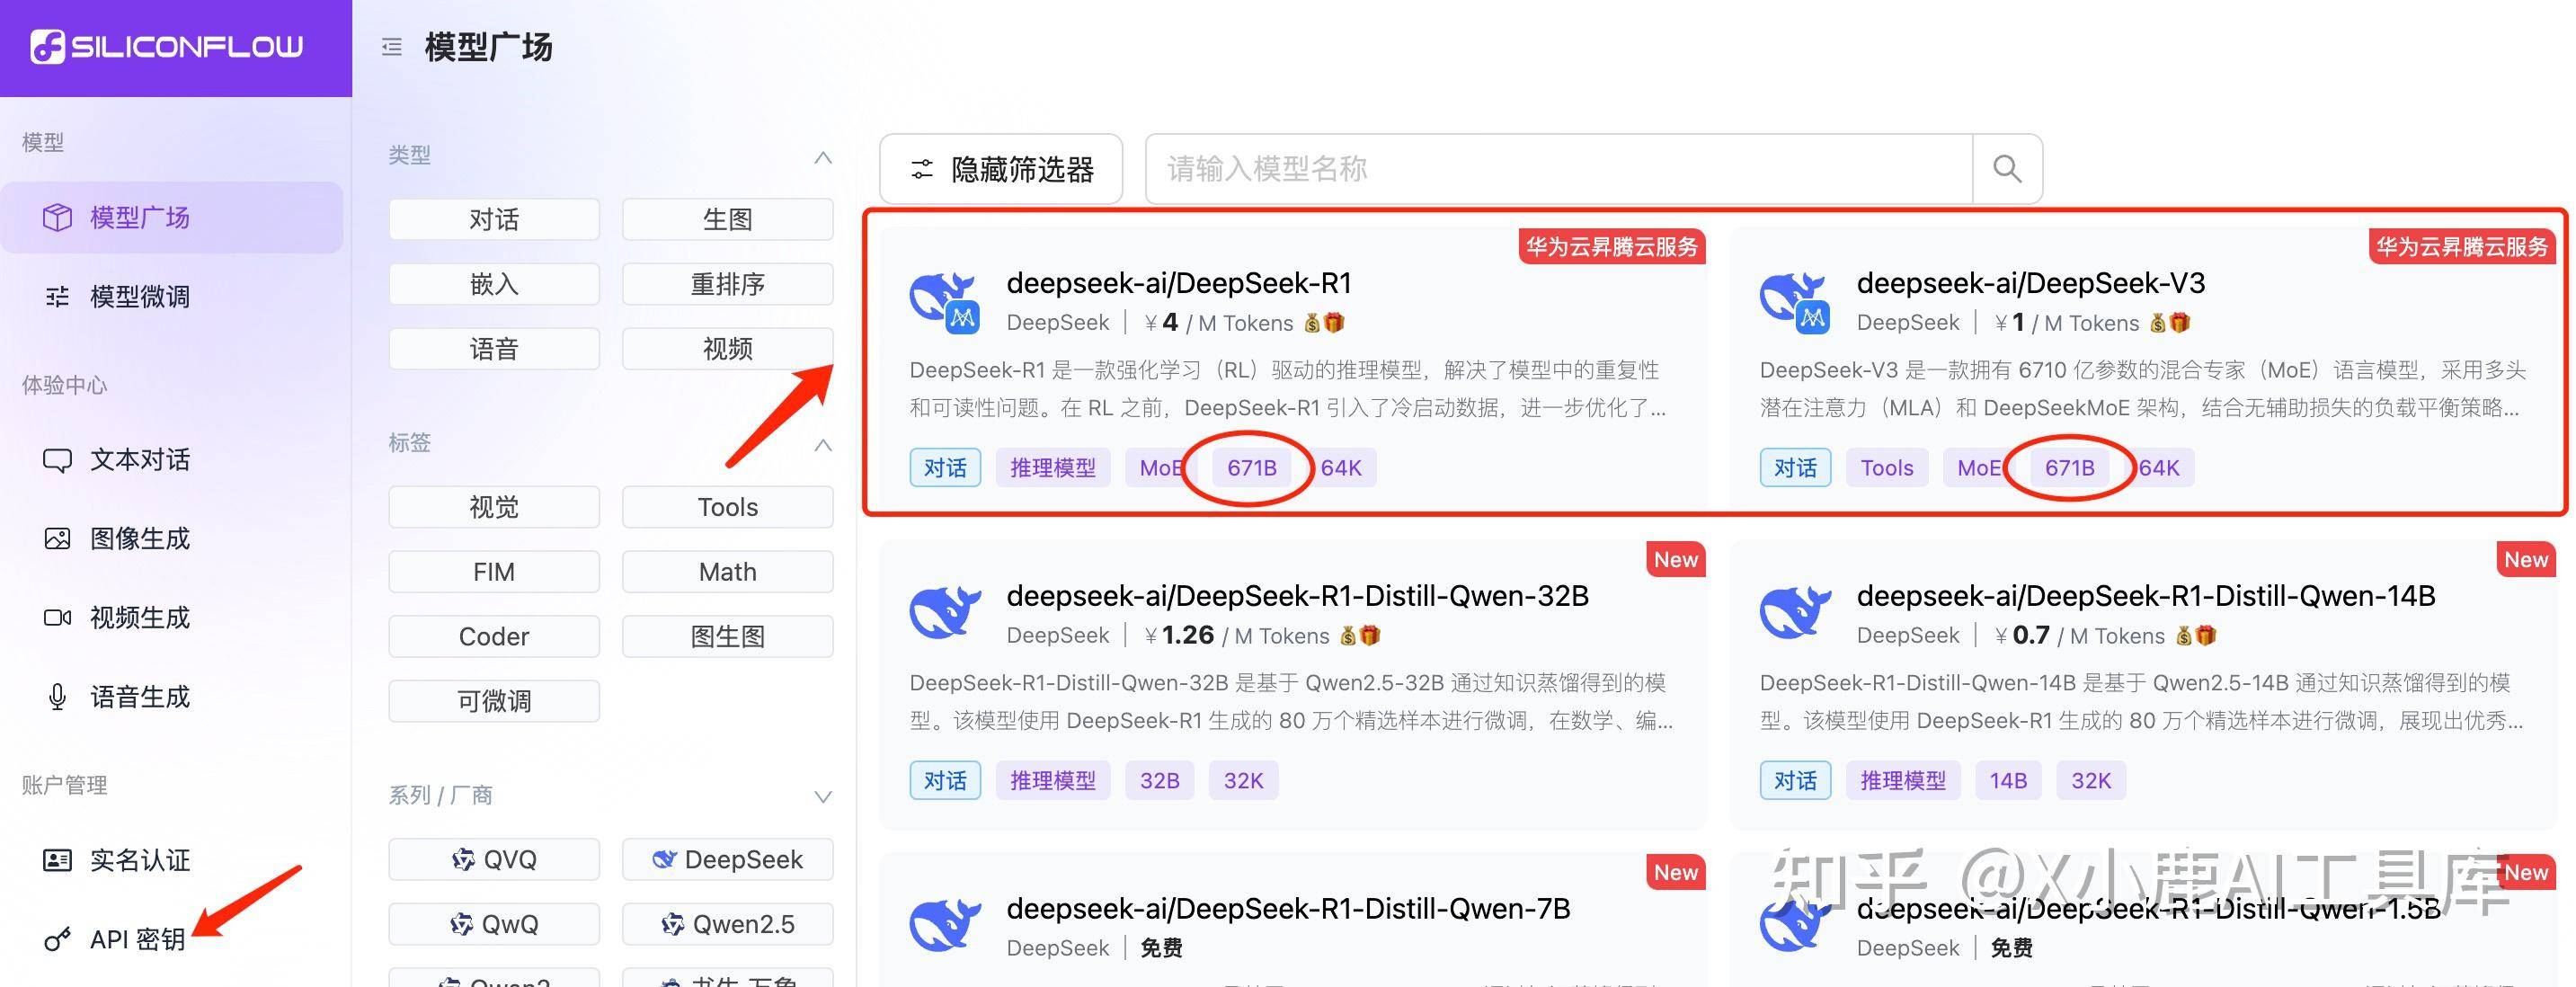This screenshot has height=987, width=2576.
Task: Filter by QwQ series
Action: (x=494, y=924)
